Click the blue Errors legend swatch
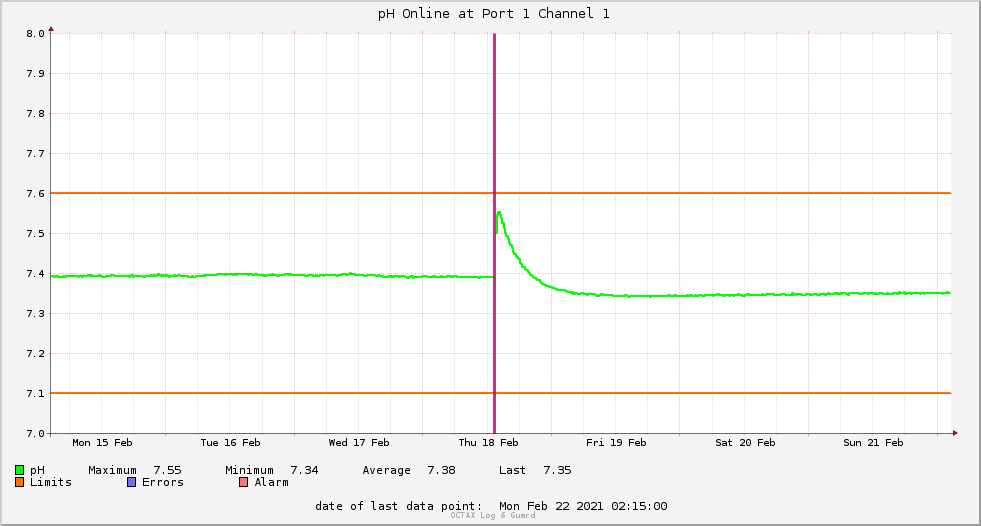This screenshot has height=526, width=981. click(131, 482)
